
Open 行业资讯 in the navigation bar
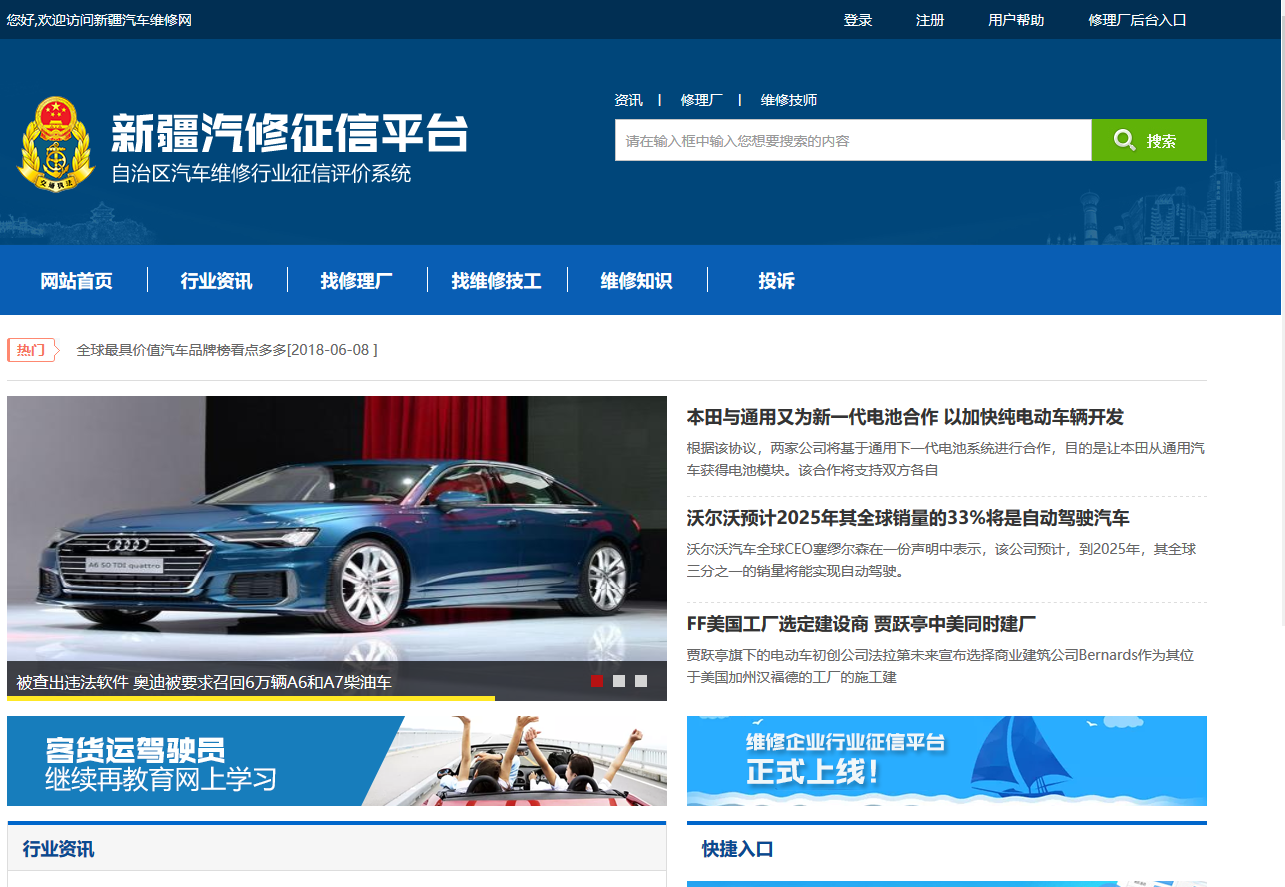217,281
